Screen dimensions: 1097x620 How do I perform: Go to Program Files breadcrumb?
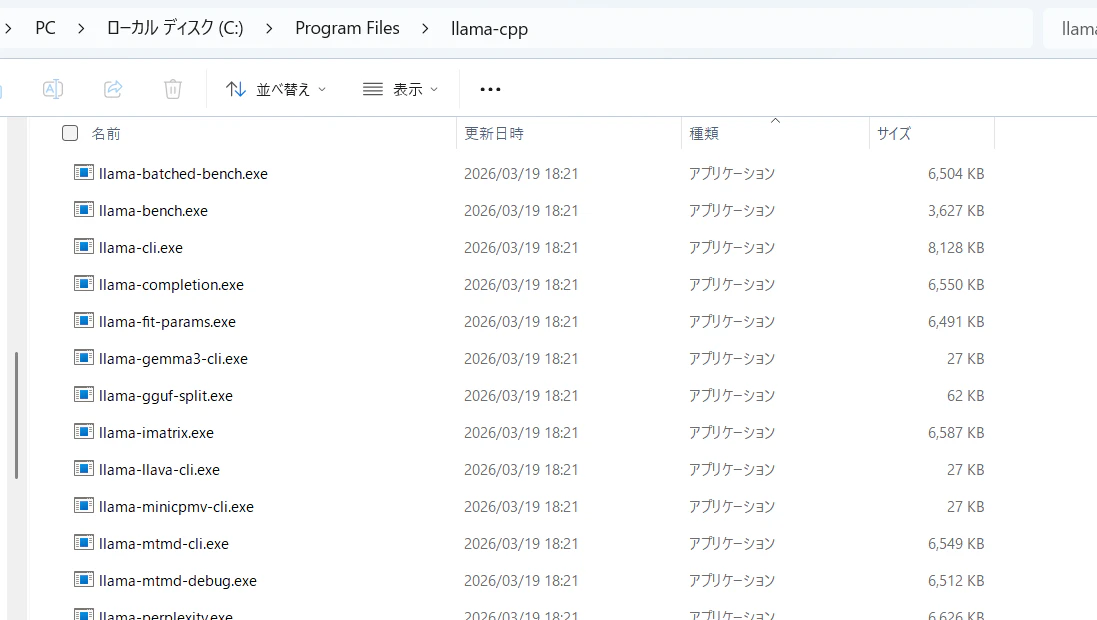(x=347, y=28)
